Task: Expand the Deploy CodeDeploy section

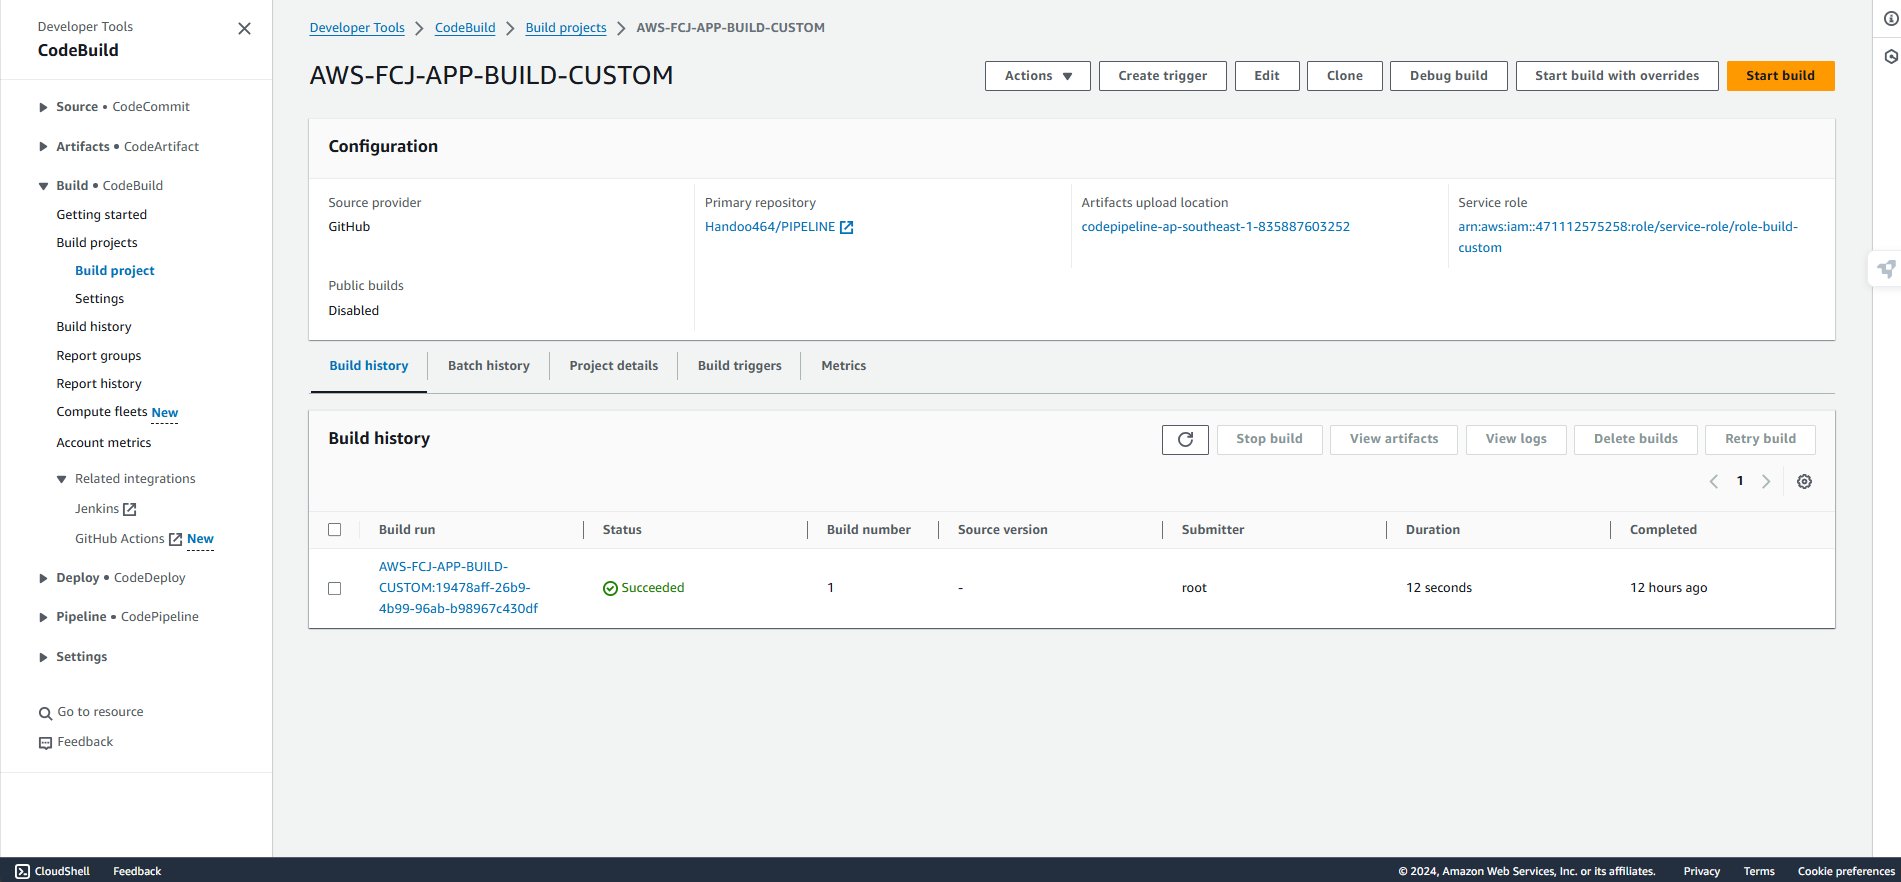Action: tap(43, 578)
